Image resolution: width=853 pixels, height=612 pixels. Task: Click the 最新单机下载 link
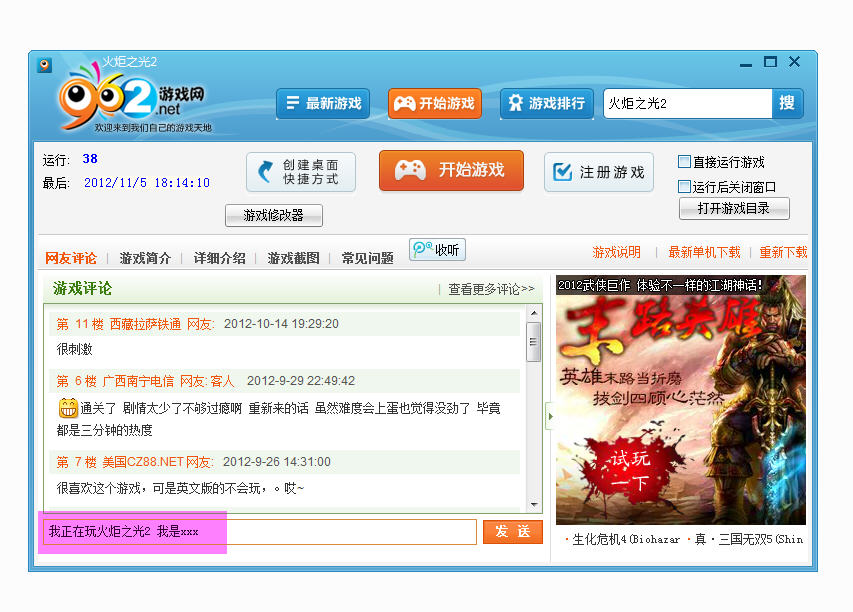704,252
